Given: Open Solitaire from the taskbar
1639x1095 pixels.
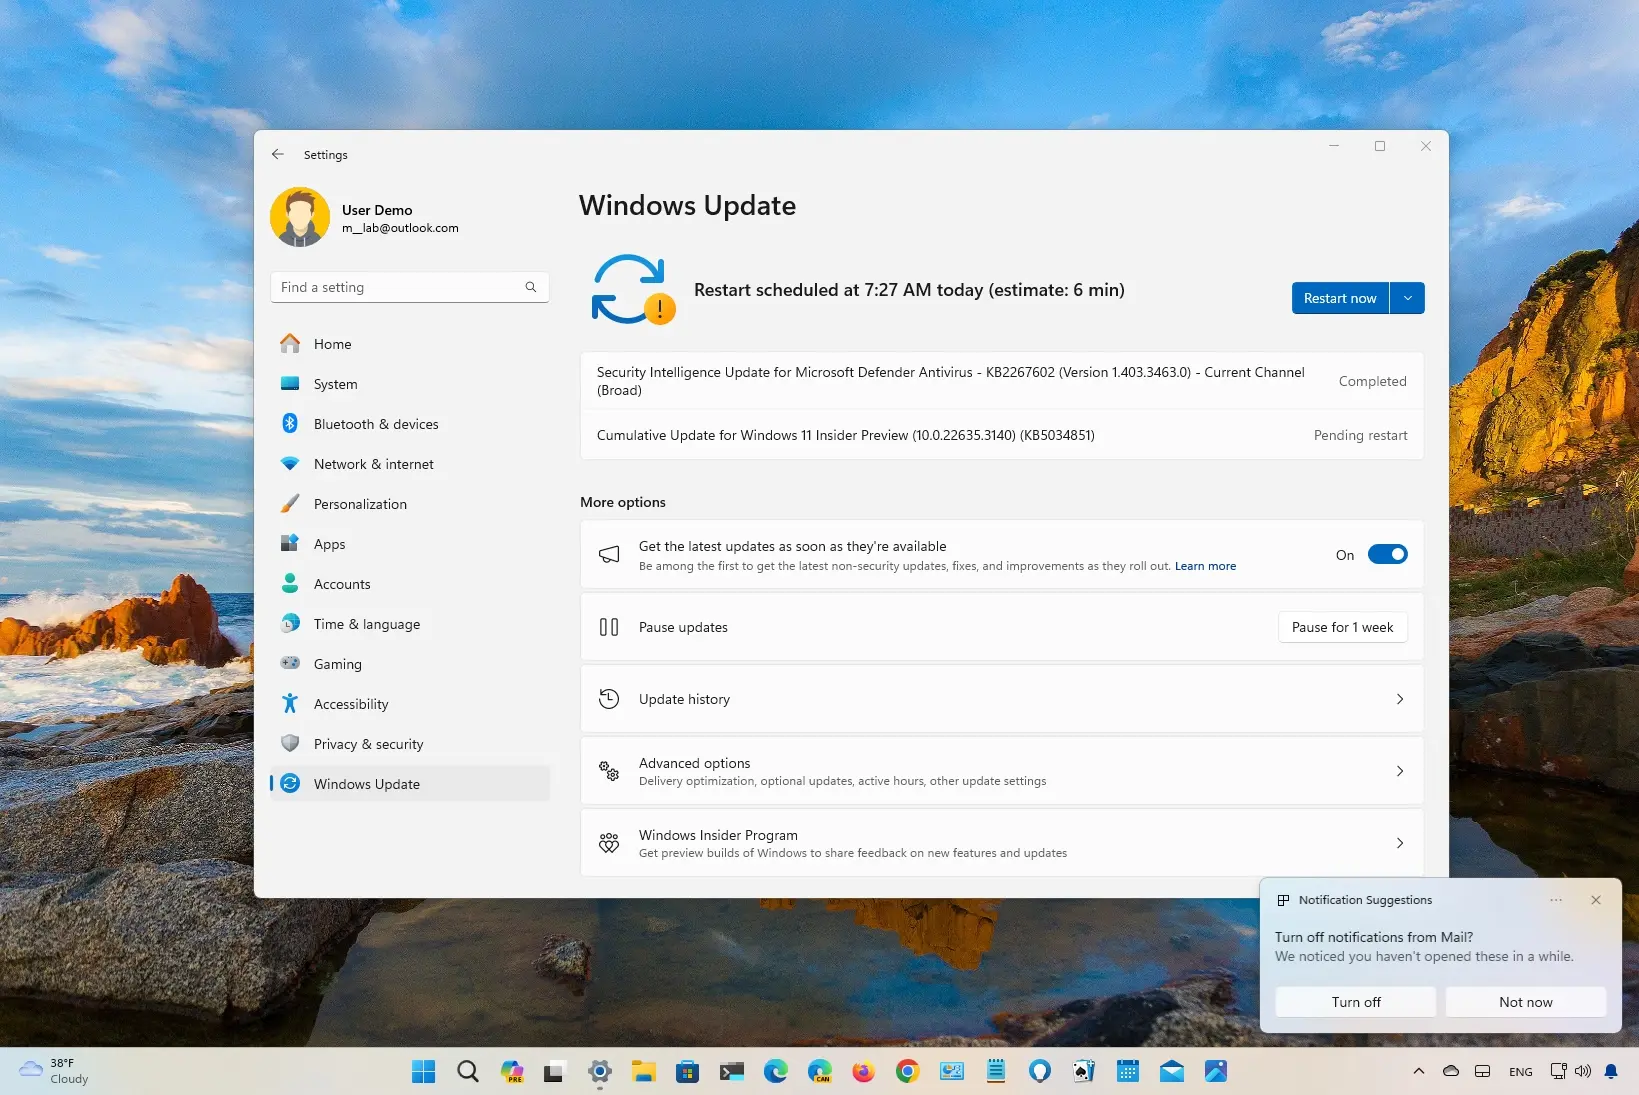Looking at the screenshot, I should [x=1083, y=1071].
